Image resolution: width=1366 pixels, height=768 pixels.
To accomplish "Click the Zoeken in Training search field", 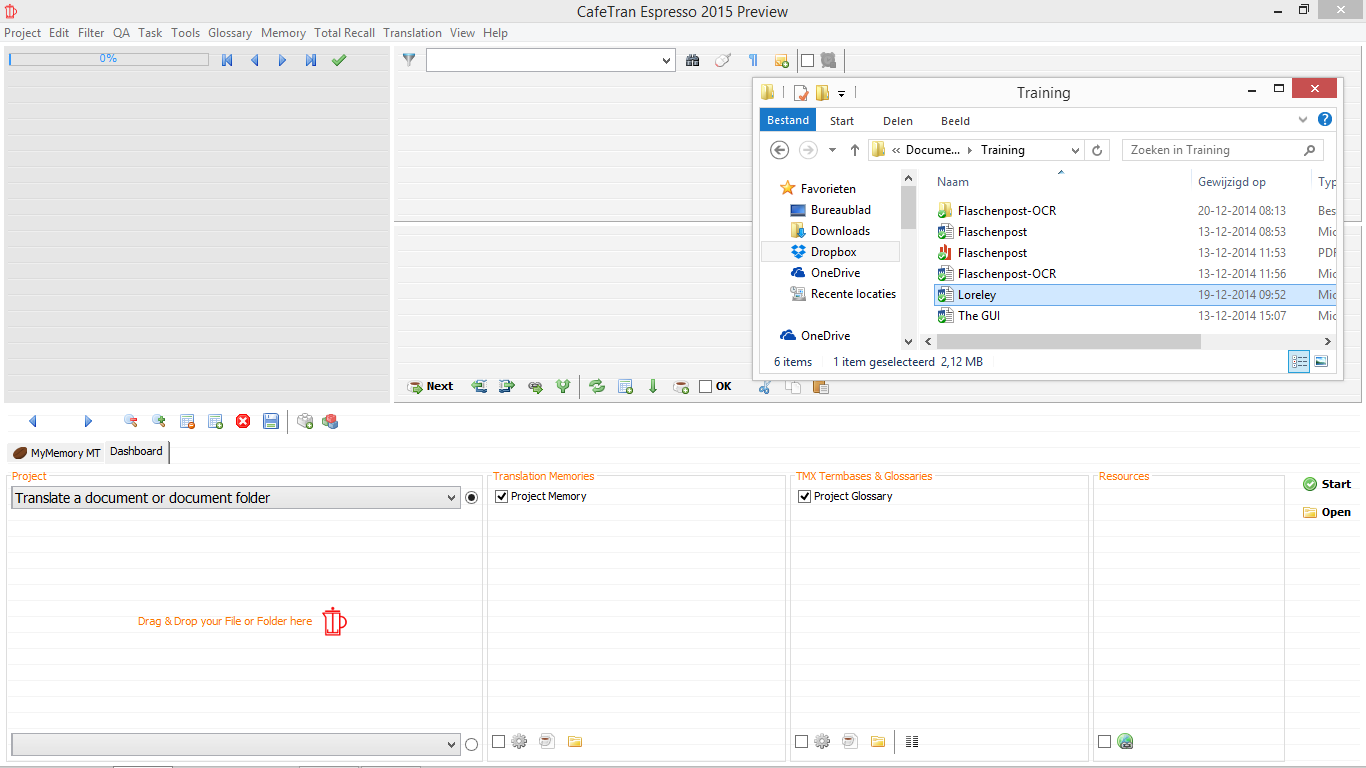I will [1210, 150].
